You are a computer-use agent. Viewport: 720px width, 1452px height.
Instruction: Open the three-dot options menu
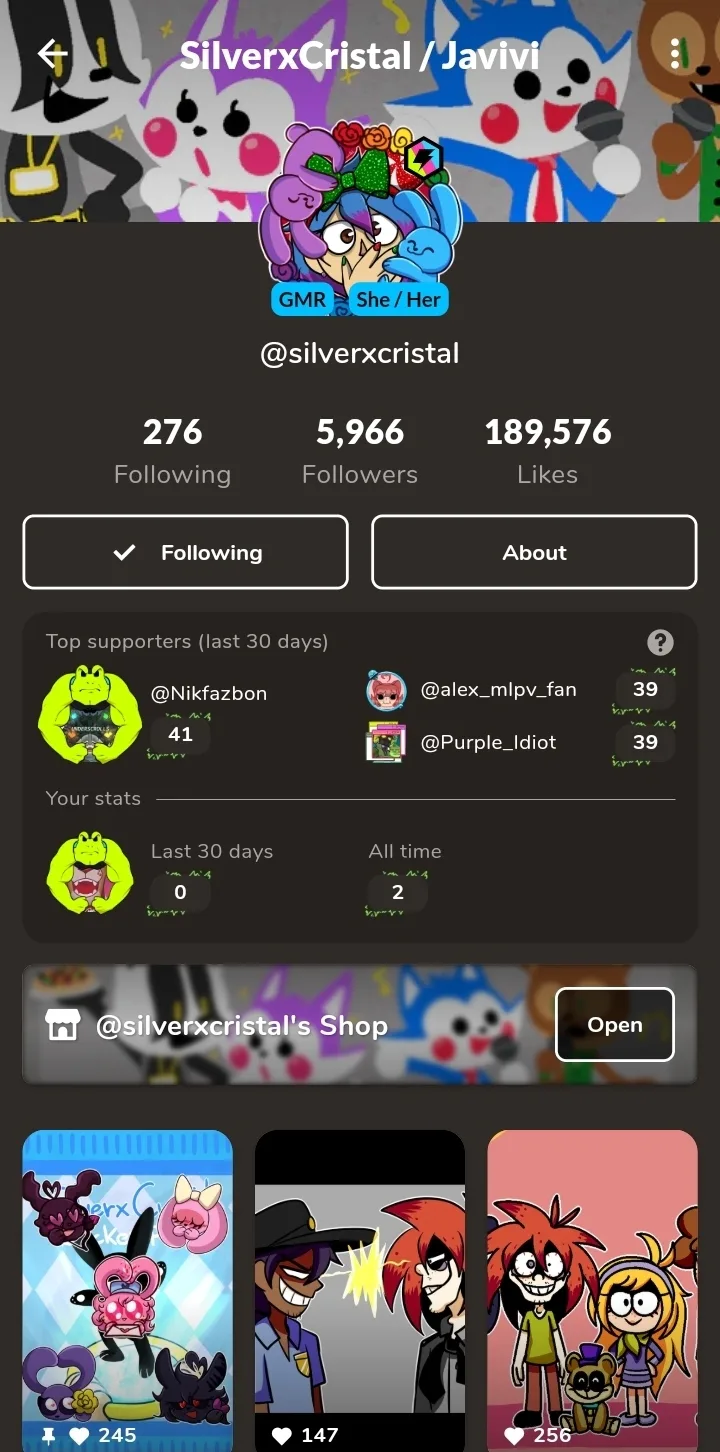tap(676, 54)
